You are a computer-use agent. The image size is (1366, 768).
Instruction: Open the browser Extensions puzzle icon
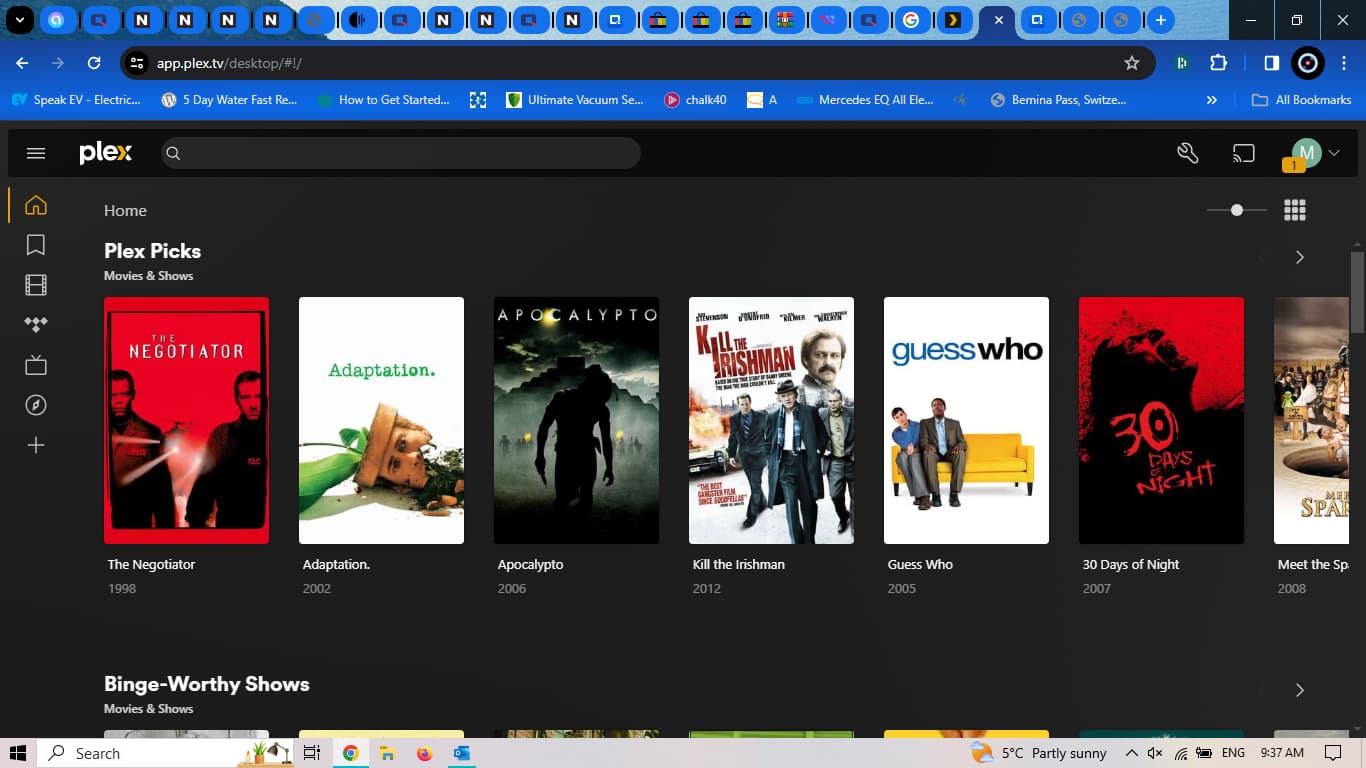(1218, 63)
